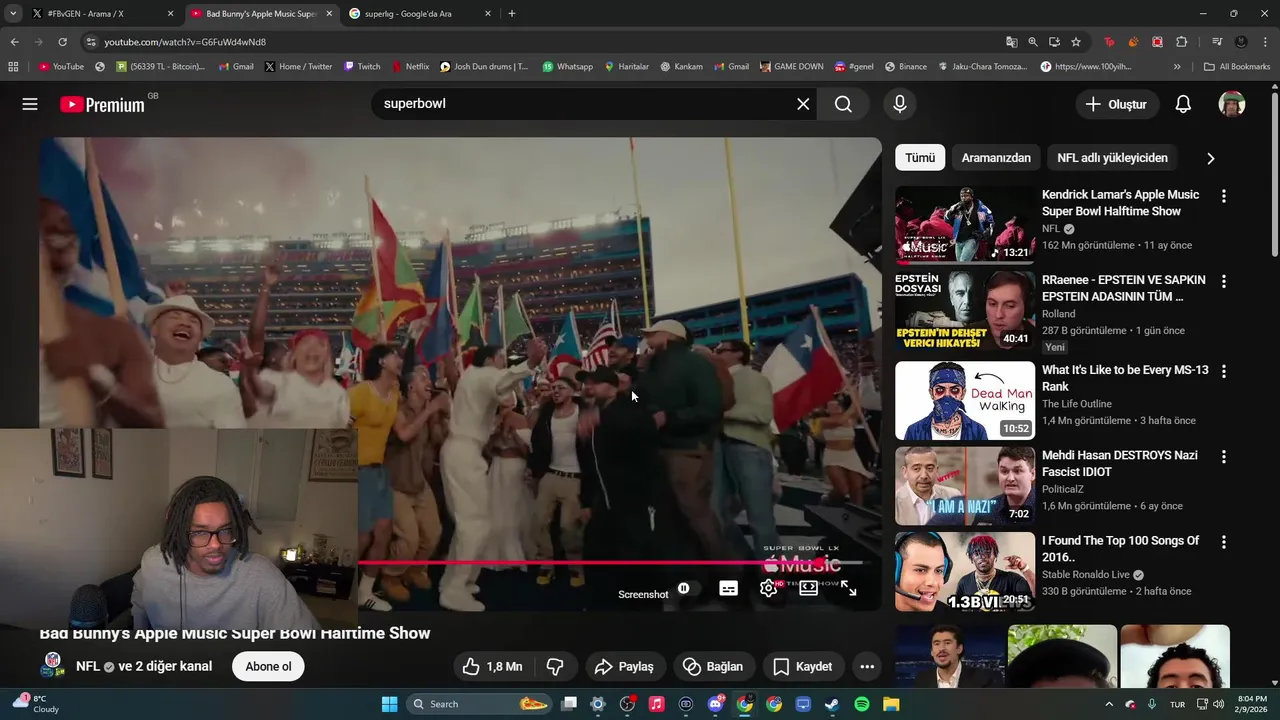Subscribe with the Abone ol button
The image size is (1280, 720).
pyautogui.click(x=268, y=667)
